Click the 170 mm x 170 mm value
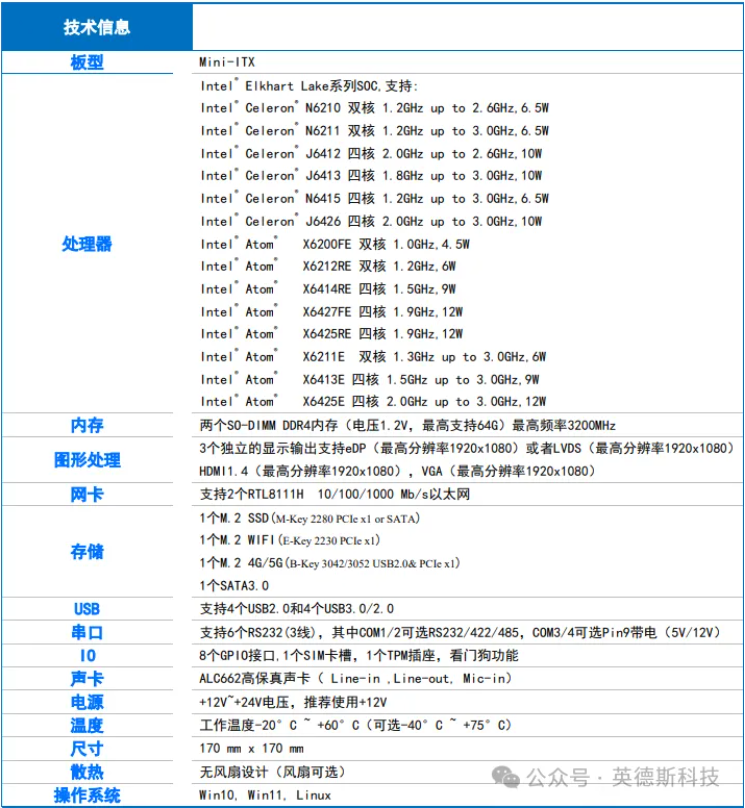The image size is (745, 808). [x=251, y=748]
